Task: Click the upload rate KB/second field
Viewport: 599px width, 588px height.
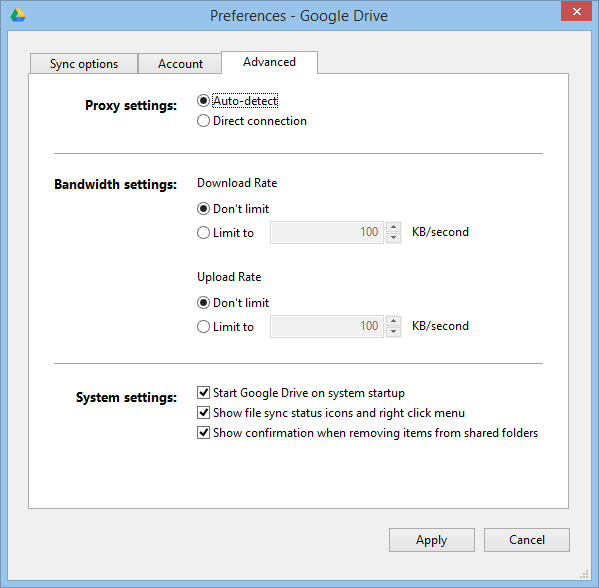Action: (x=327, y=326)
